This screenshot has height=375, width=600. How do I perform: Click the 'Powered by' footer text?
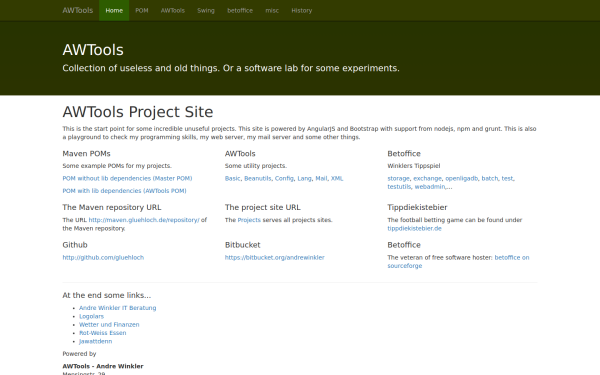(x=79, y=354)
